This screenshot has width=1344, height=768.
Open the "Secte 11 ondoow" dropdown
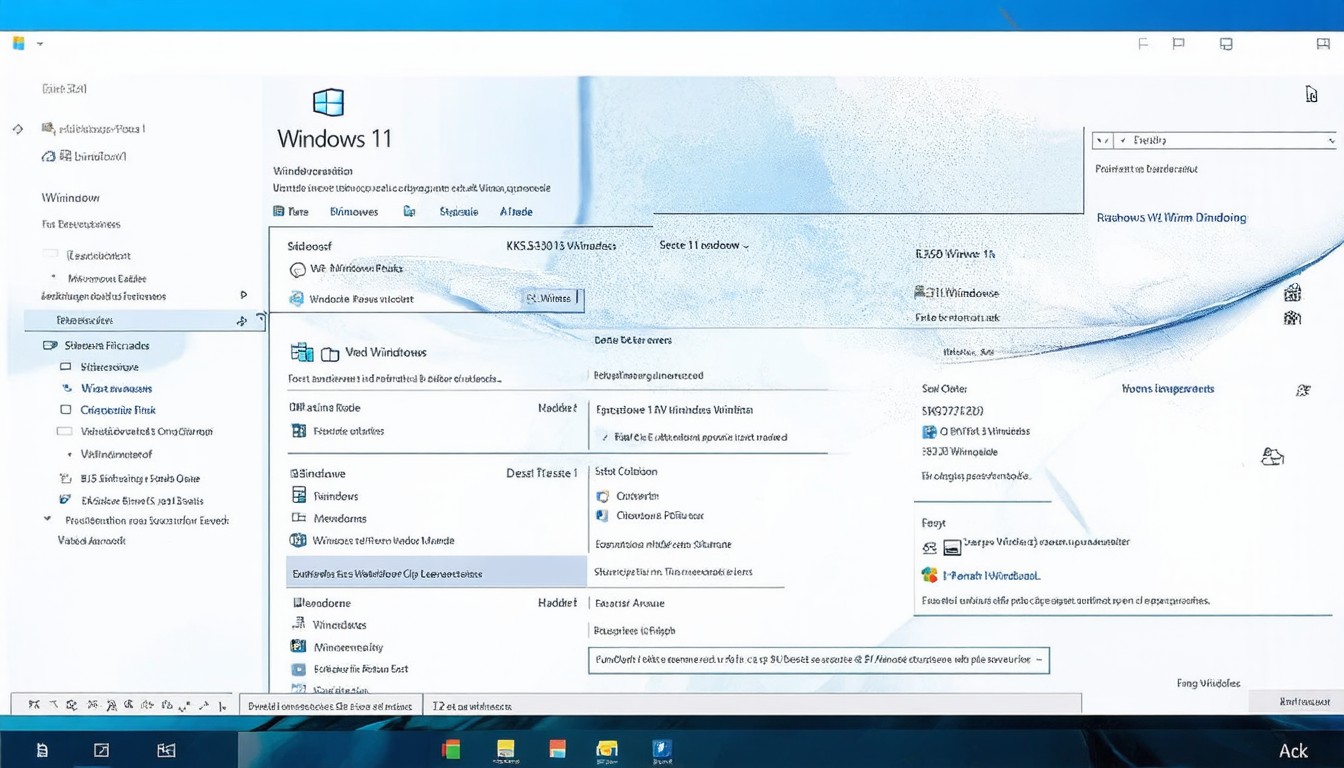coord(704,245)
